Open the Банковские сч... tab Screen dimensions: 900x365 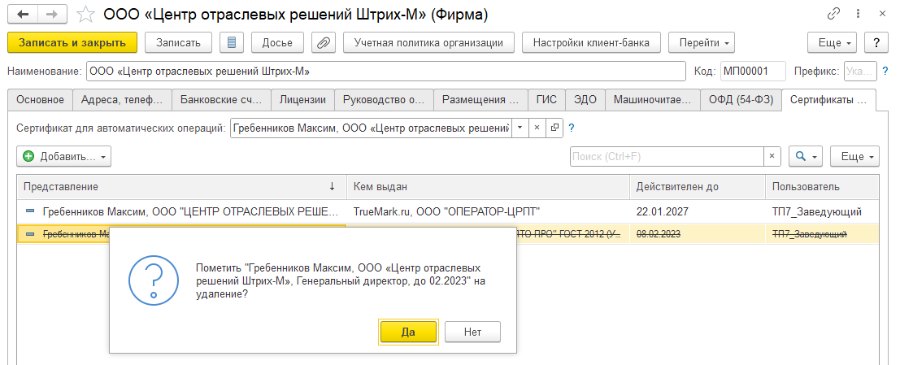coord(221,99)
